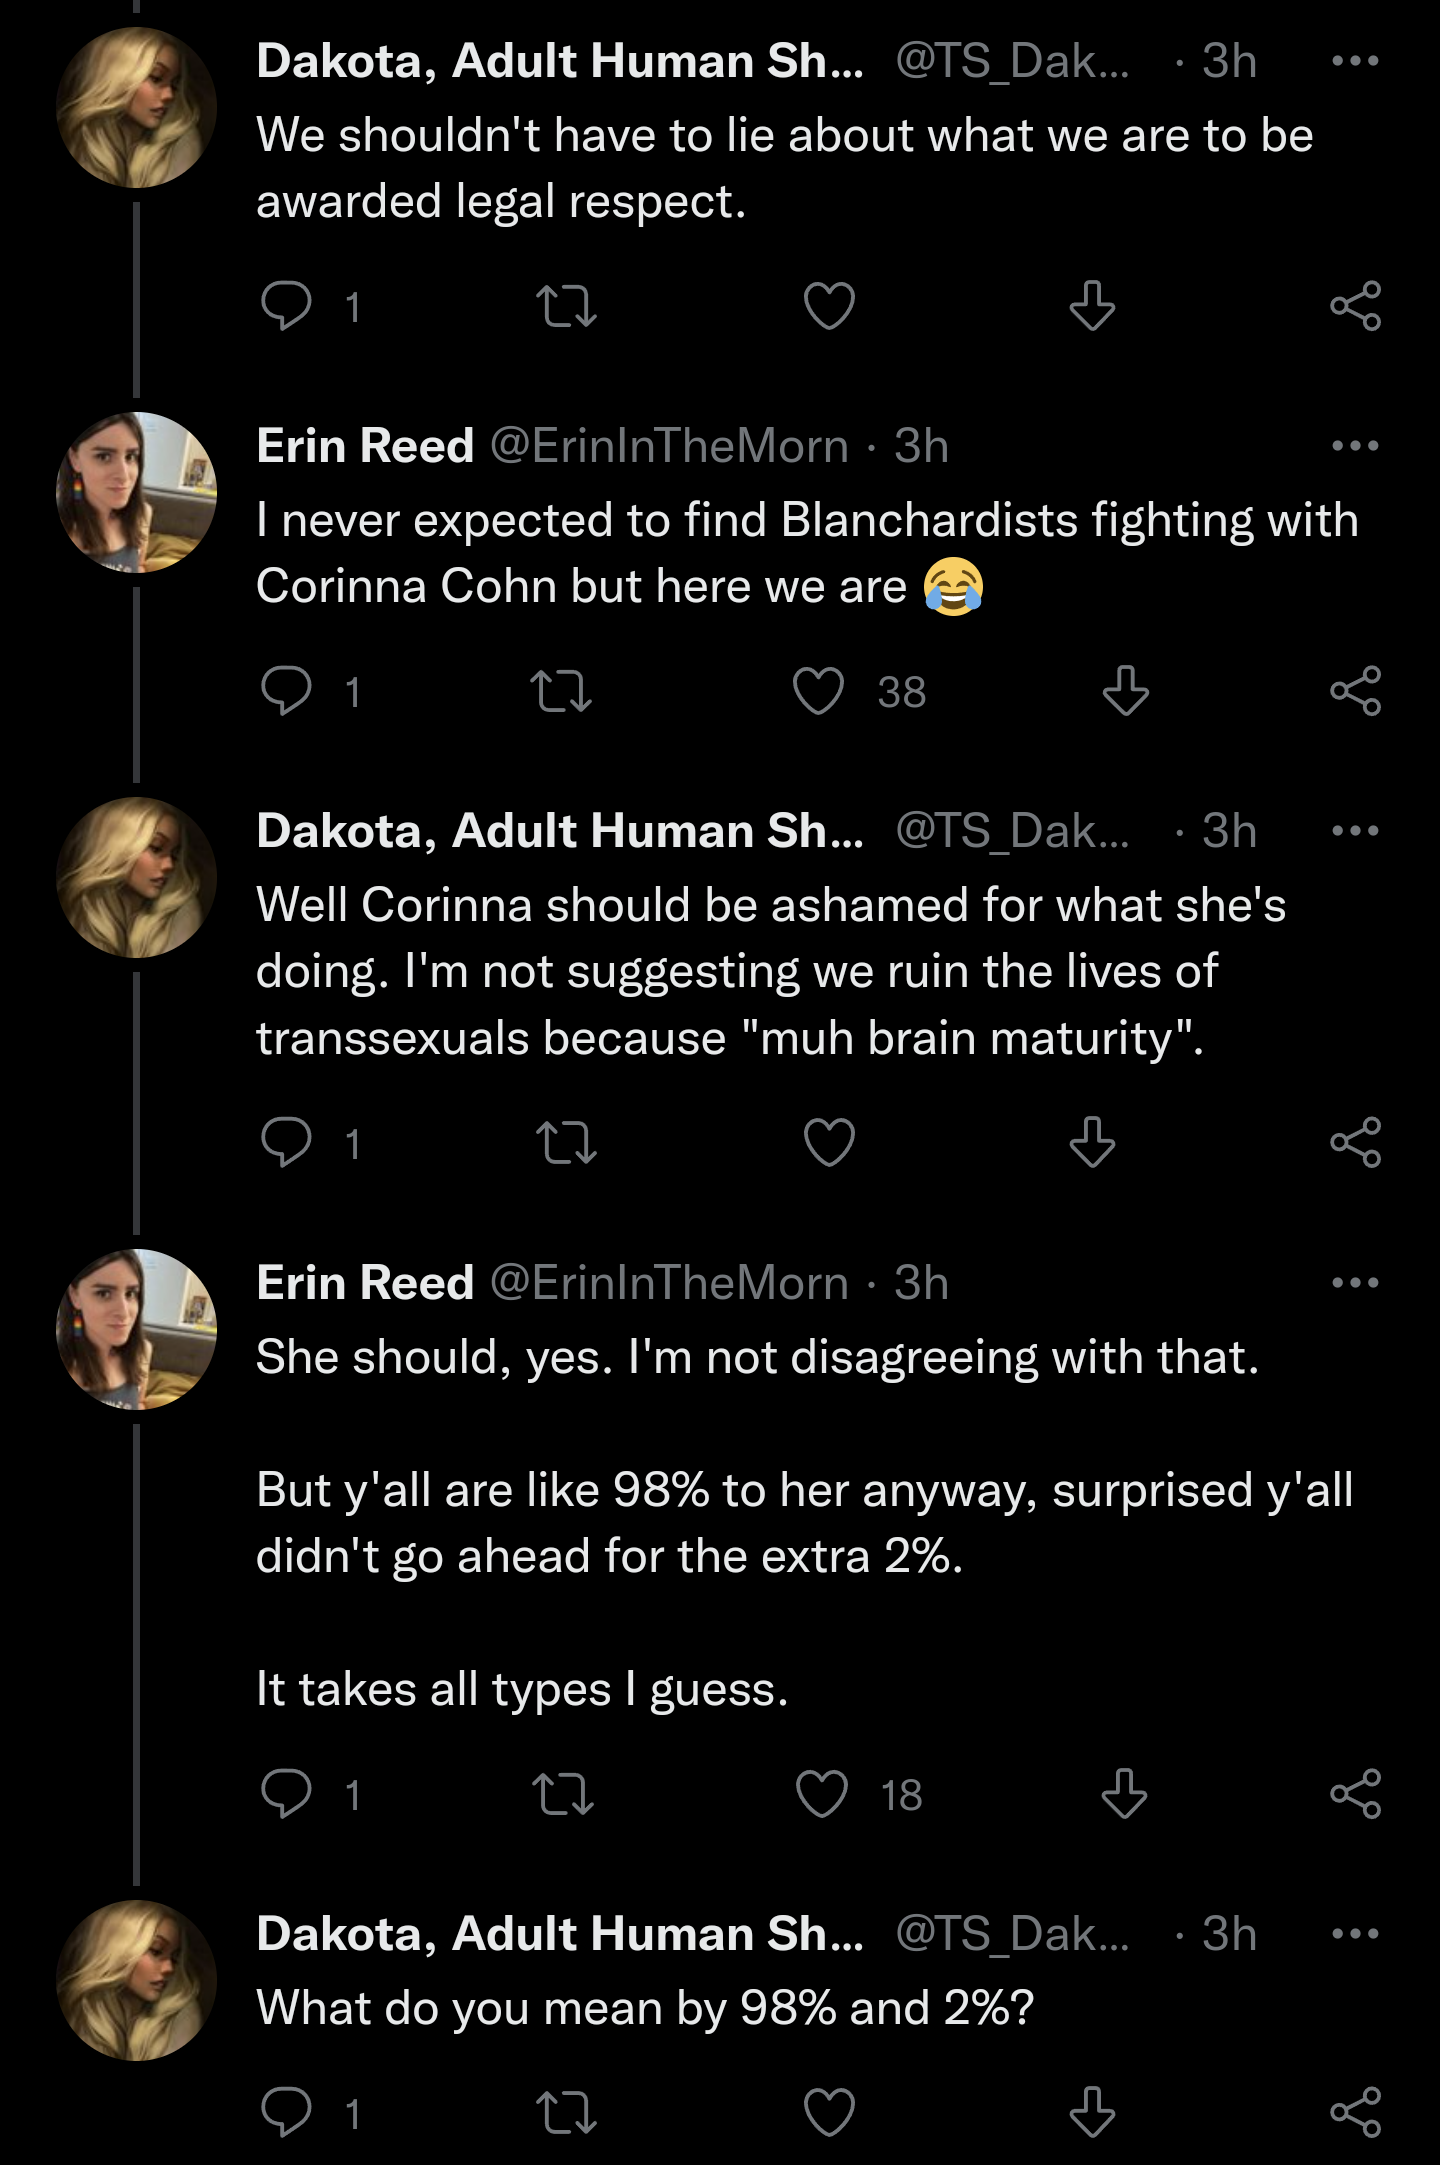Open more options on Erin's Blanchardists tweet
The width and height of the screenshot is (1440, 2165).
click(x=1355, y=446)
